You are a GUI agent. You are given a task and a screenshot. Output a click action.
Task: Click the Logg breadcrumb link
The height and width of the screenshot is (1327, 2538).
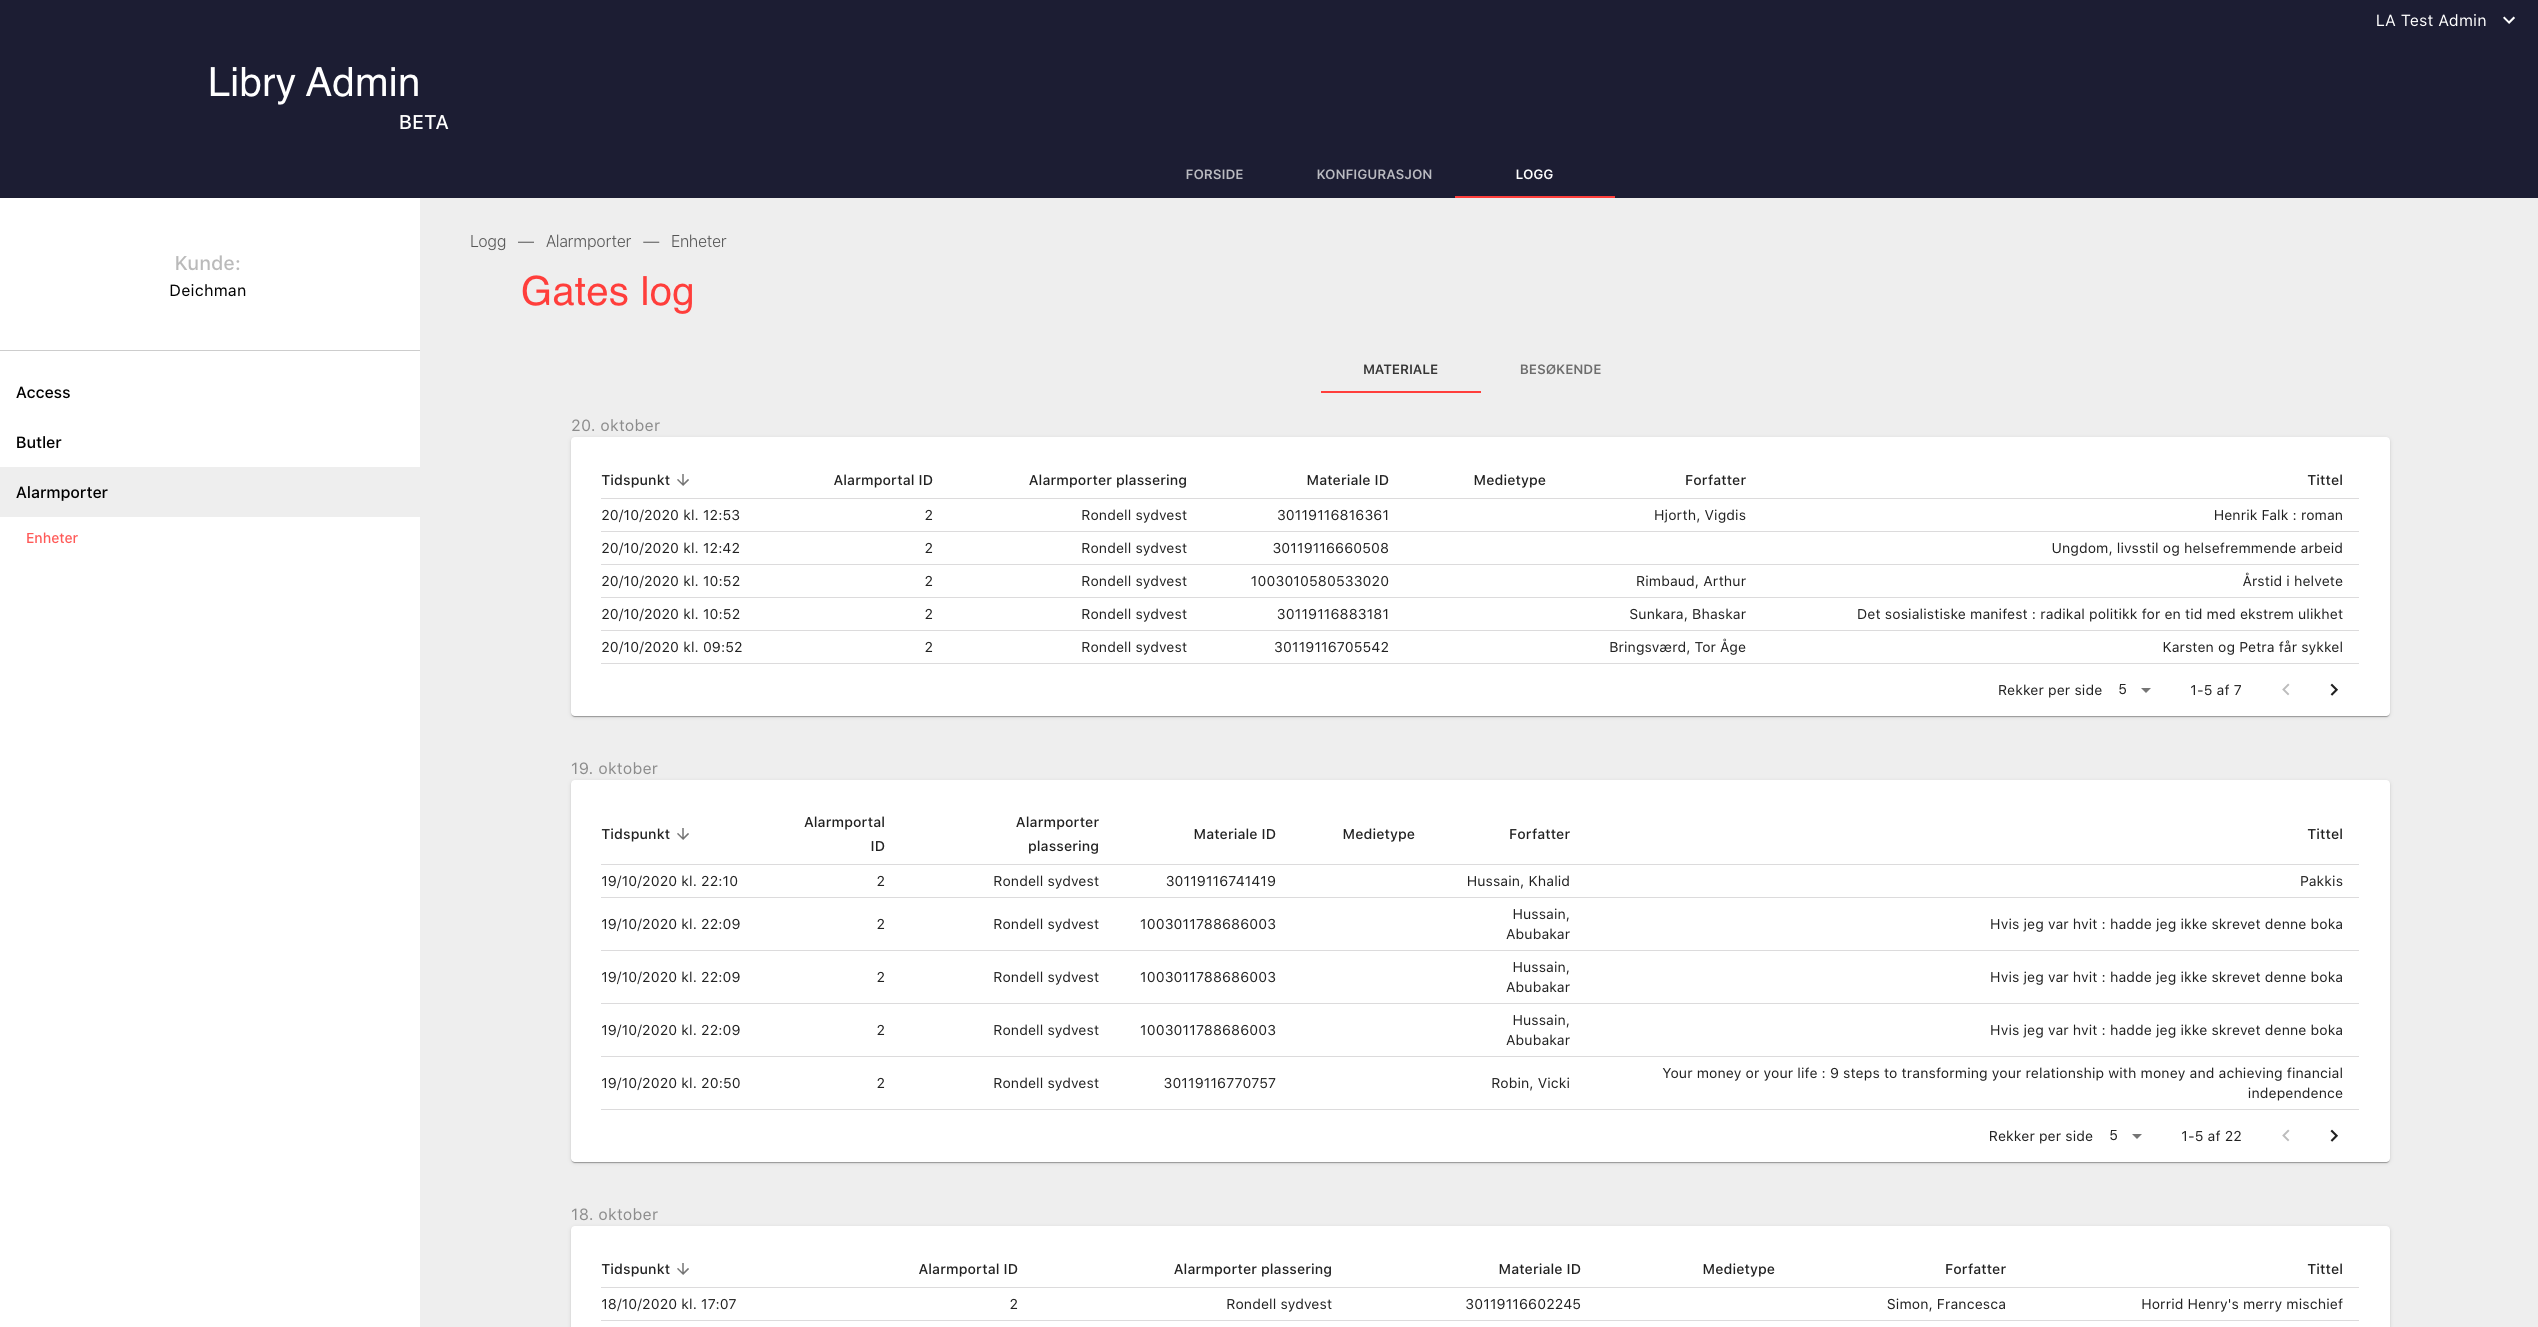tap(488, 241)
